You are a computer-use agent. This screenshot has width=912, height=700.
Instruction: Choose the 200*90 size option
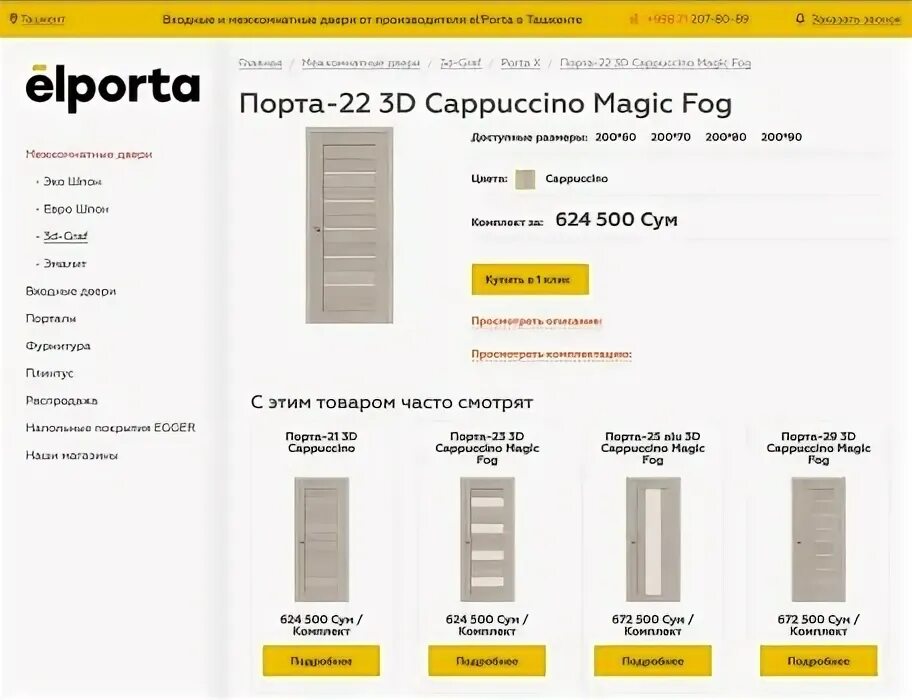(781, 137)
